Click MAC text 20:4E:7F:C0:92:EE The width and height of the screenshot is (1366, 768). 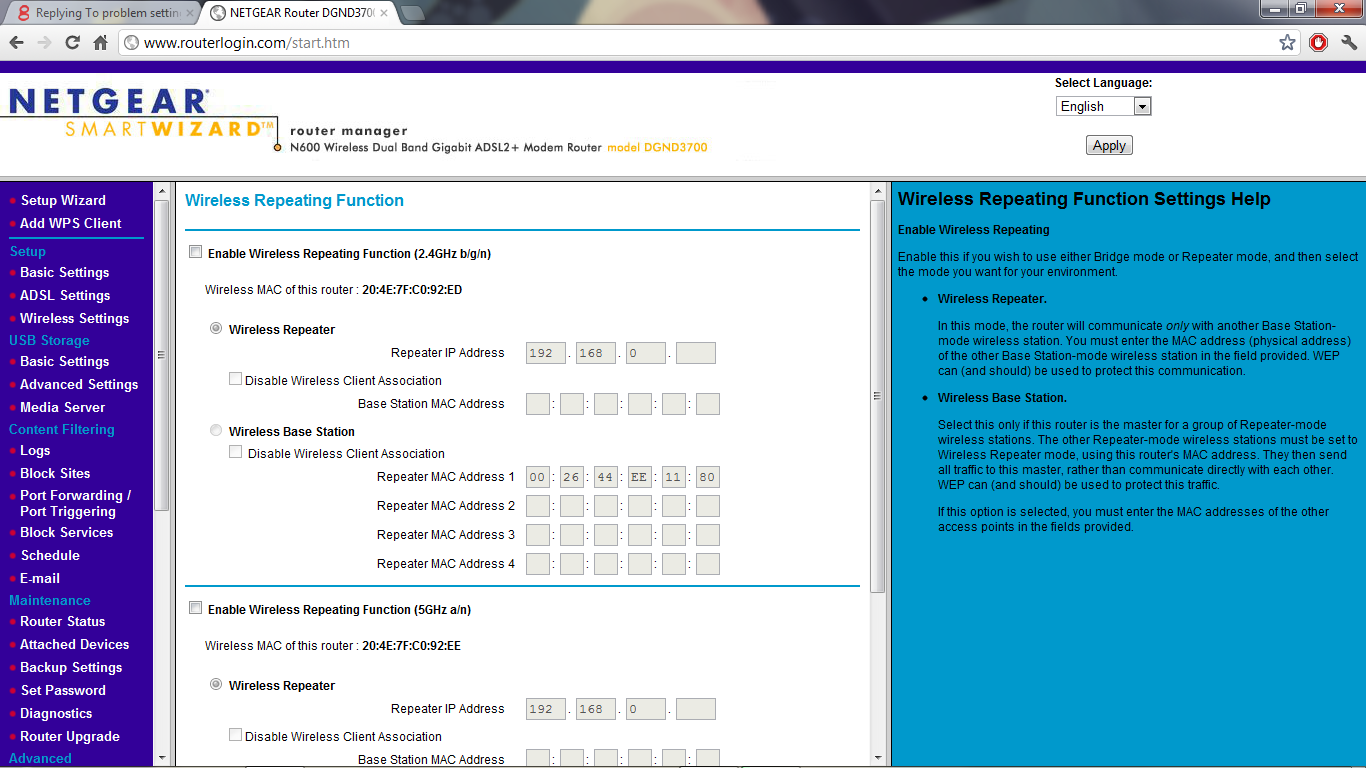tap(412, 646)
